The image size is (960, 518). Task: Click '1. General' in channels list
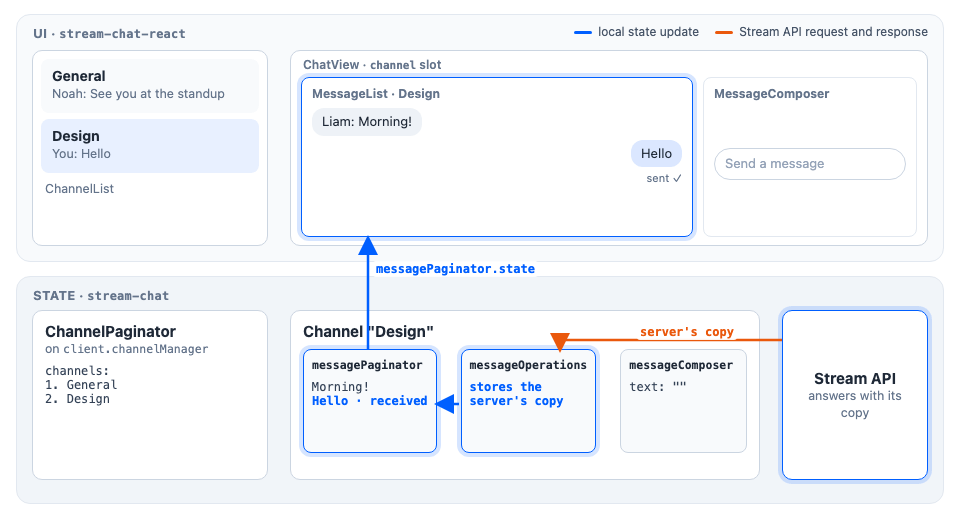(81, 385)
